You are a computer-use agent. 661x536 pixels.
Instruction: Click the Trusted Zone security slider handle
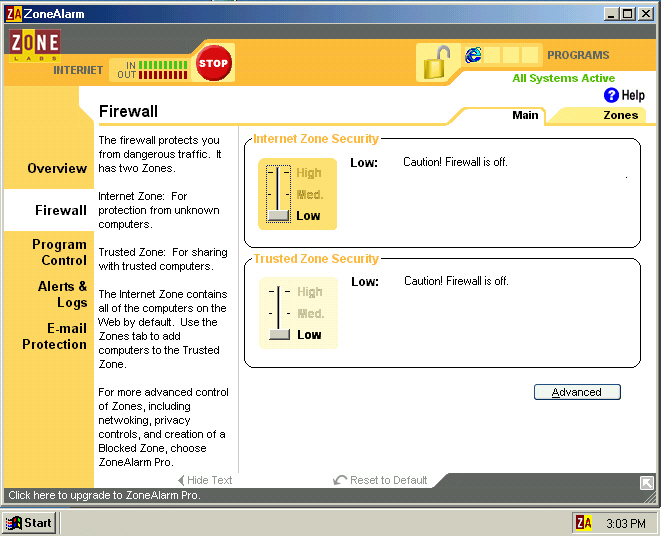click(279, 334)
